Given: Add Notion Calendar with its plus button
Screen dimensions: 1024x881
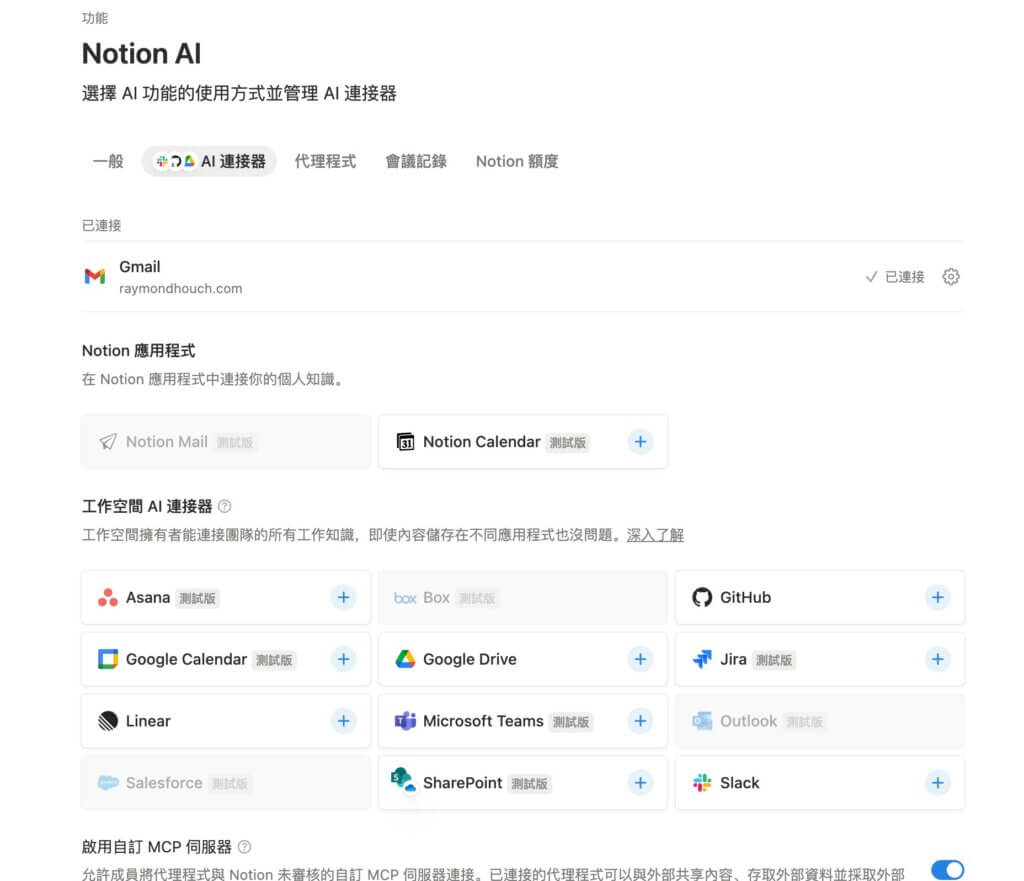Looking at the screenshot, I should click(x=640, y=441).
